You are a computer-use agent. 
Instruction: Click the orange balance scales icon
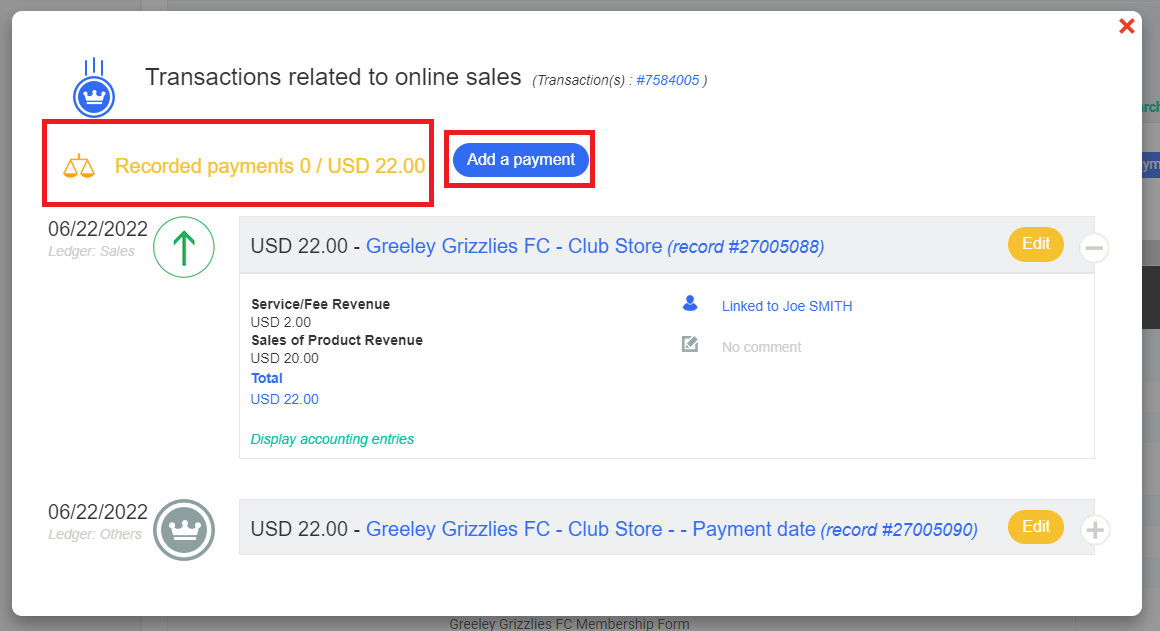coord(79,166)
